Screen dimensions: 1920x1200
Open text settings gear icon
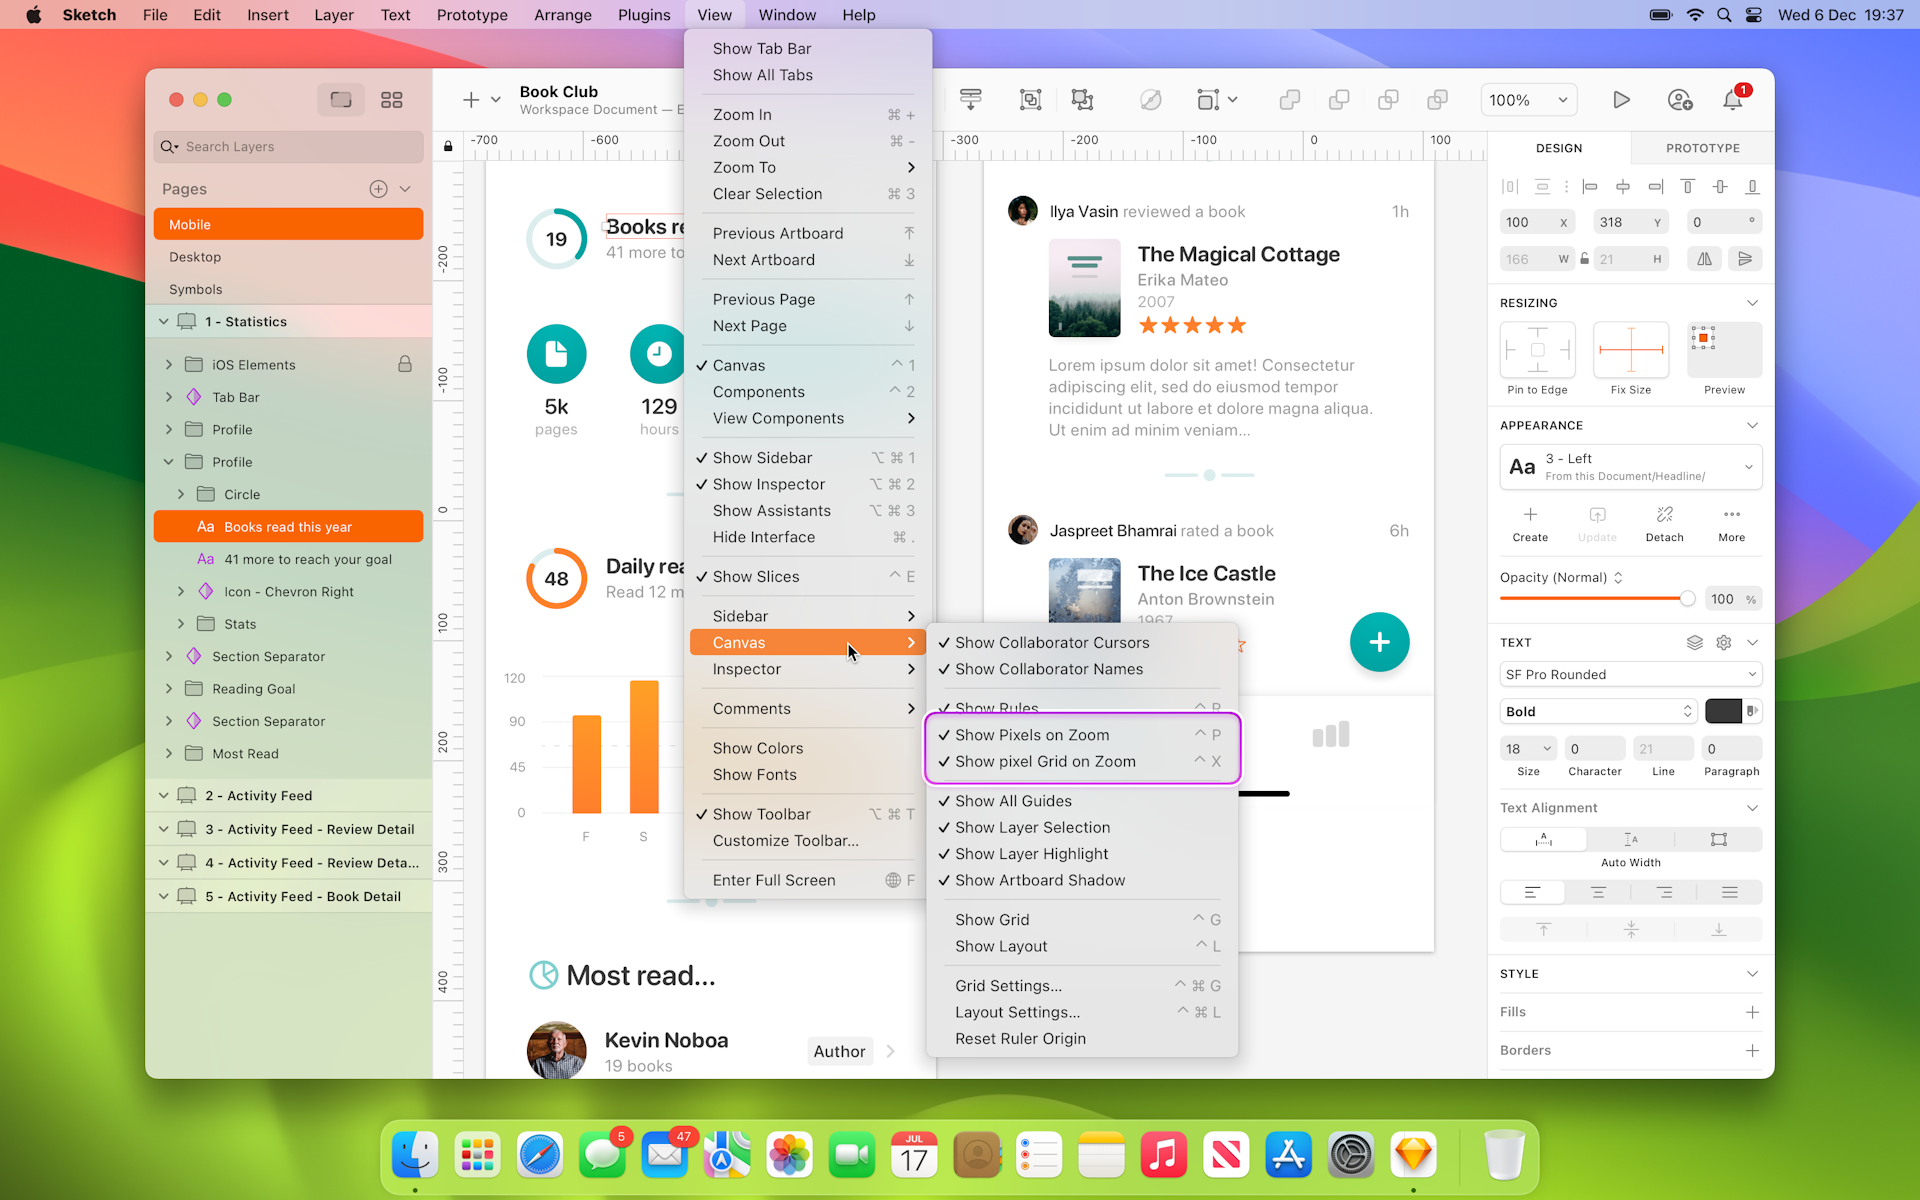click(x=1724, y=643)
